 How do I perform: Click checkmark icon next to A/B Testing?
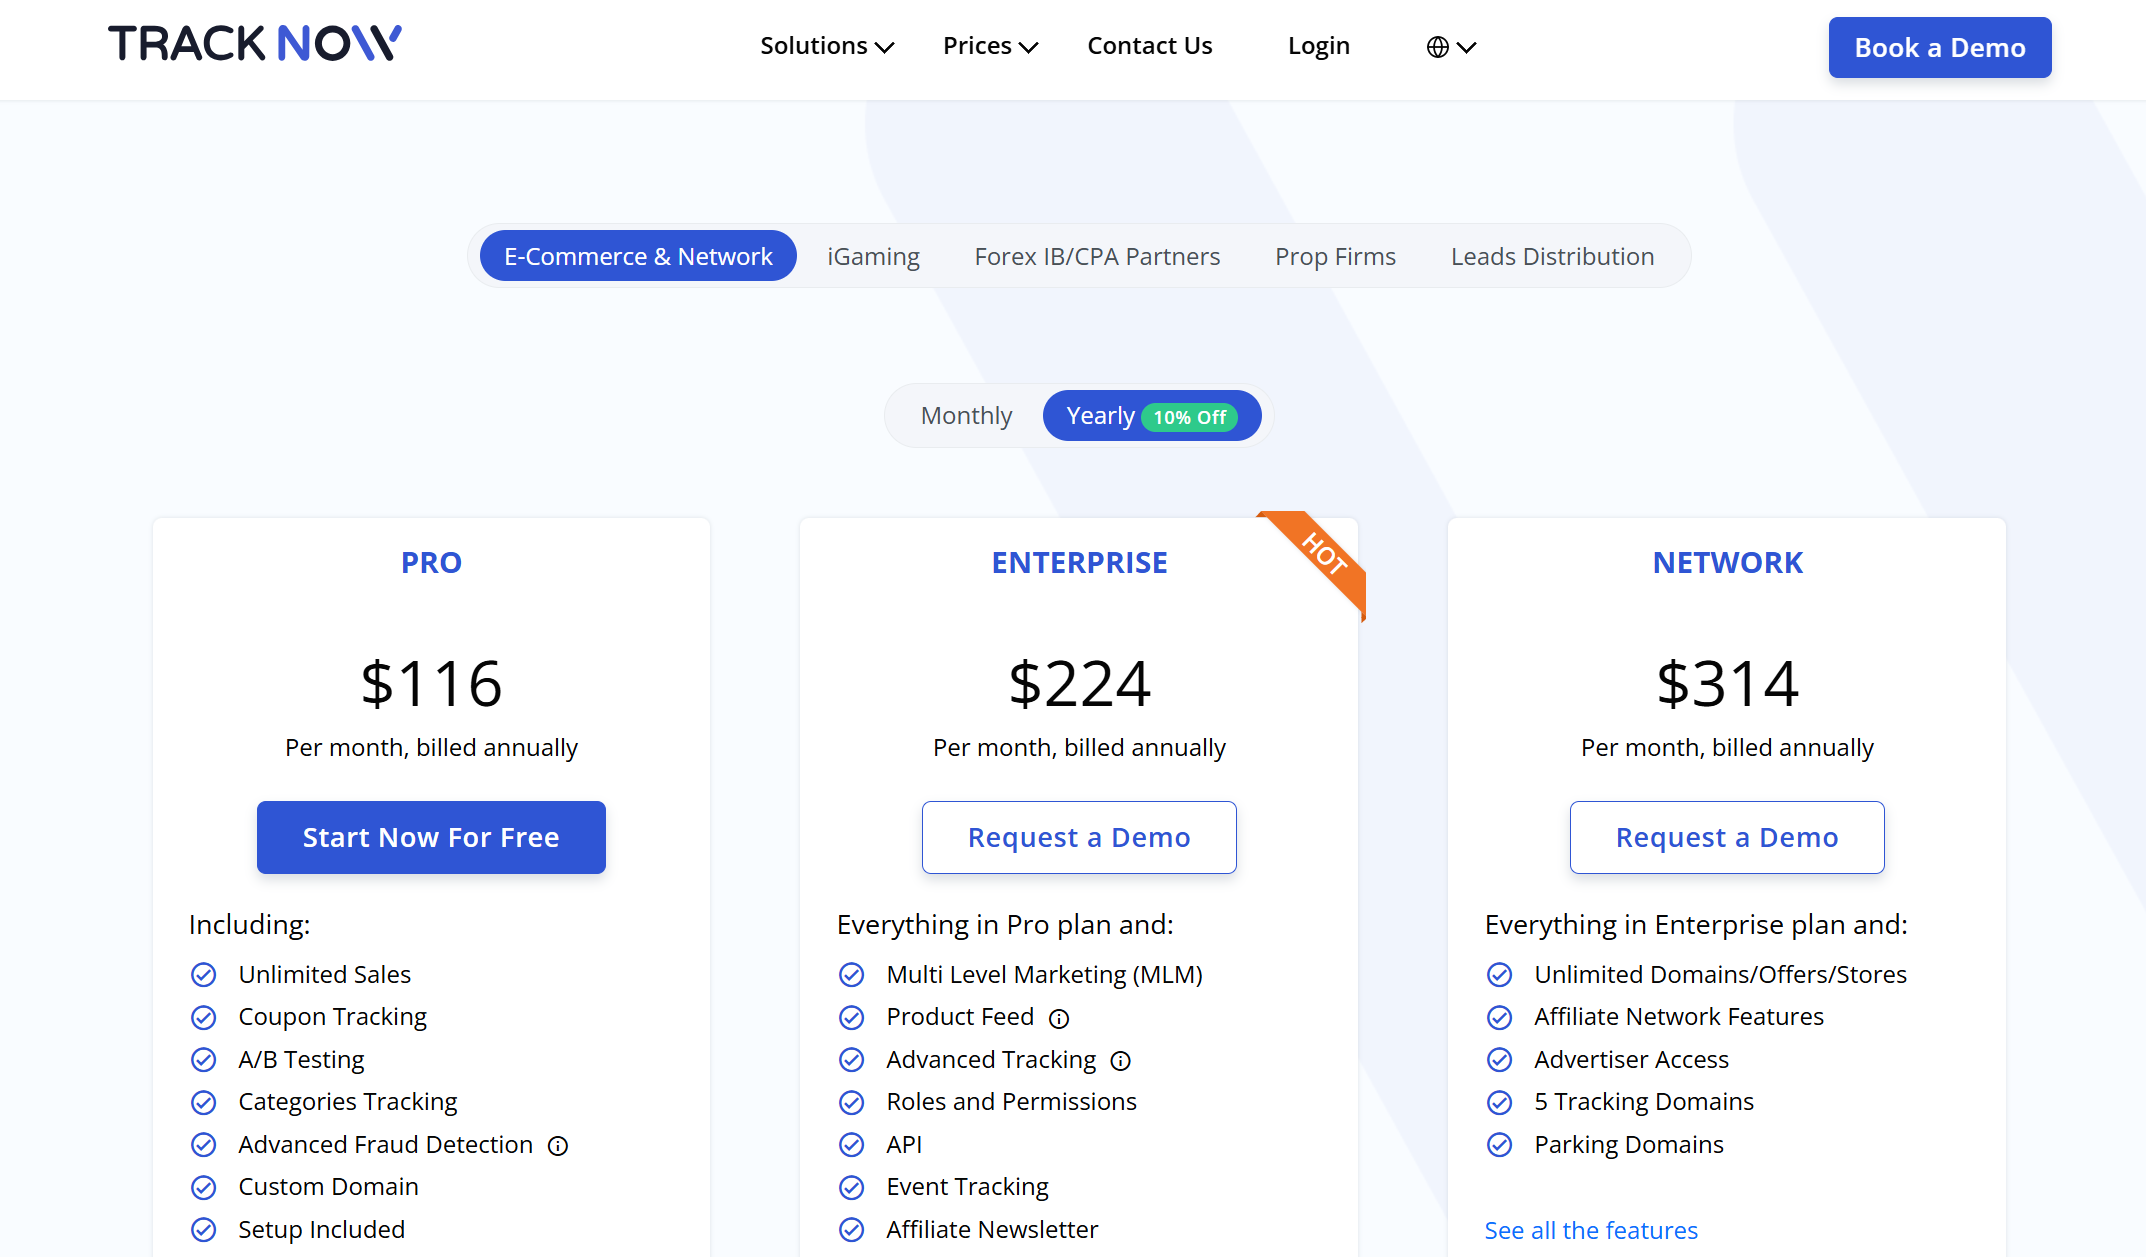(203, 1059)
